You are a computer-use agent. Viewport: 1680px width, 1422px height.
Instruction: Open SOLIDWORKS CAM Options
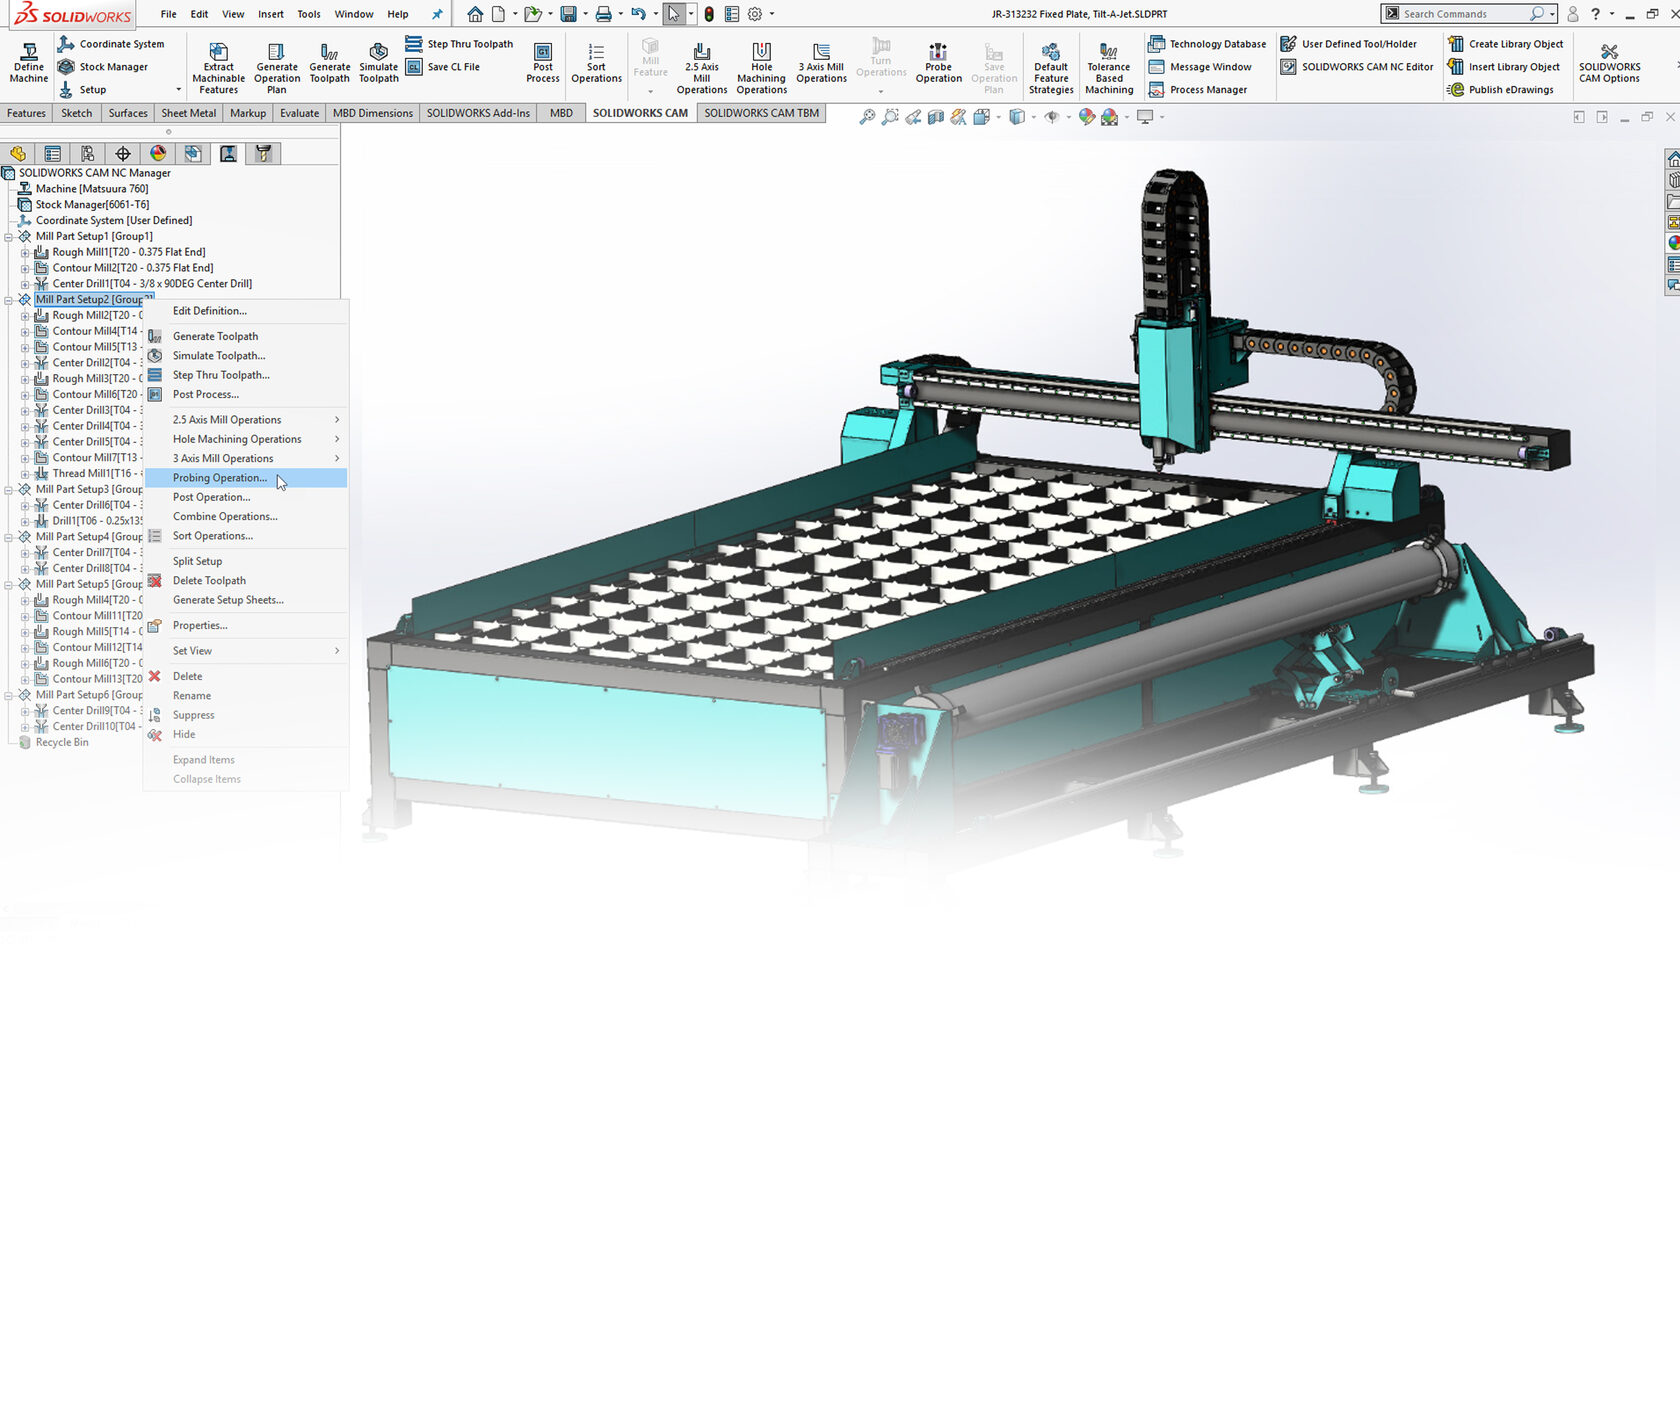tap(1609, 62)
